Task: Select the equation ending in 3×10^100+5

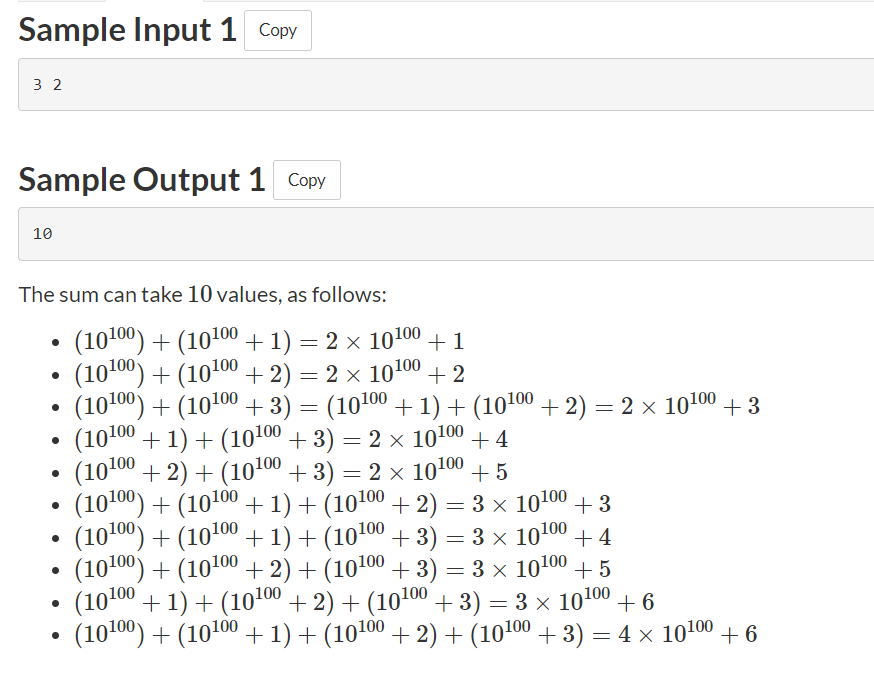Action: 343,568
